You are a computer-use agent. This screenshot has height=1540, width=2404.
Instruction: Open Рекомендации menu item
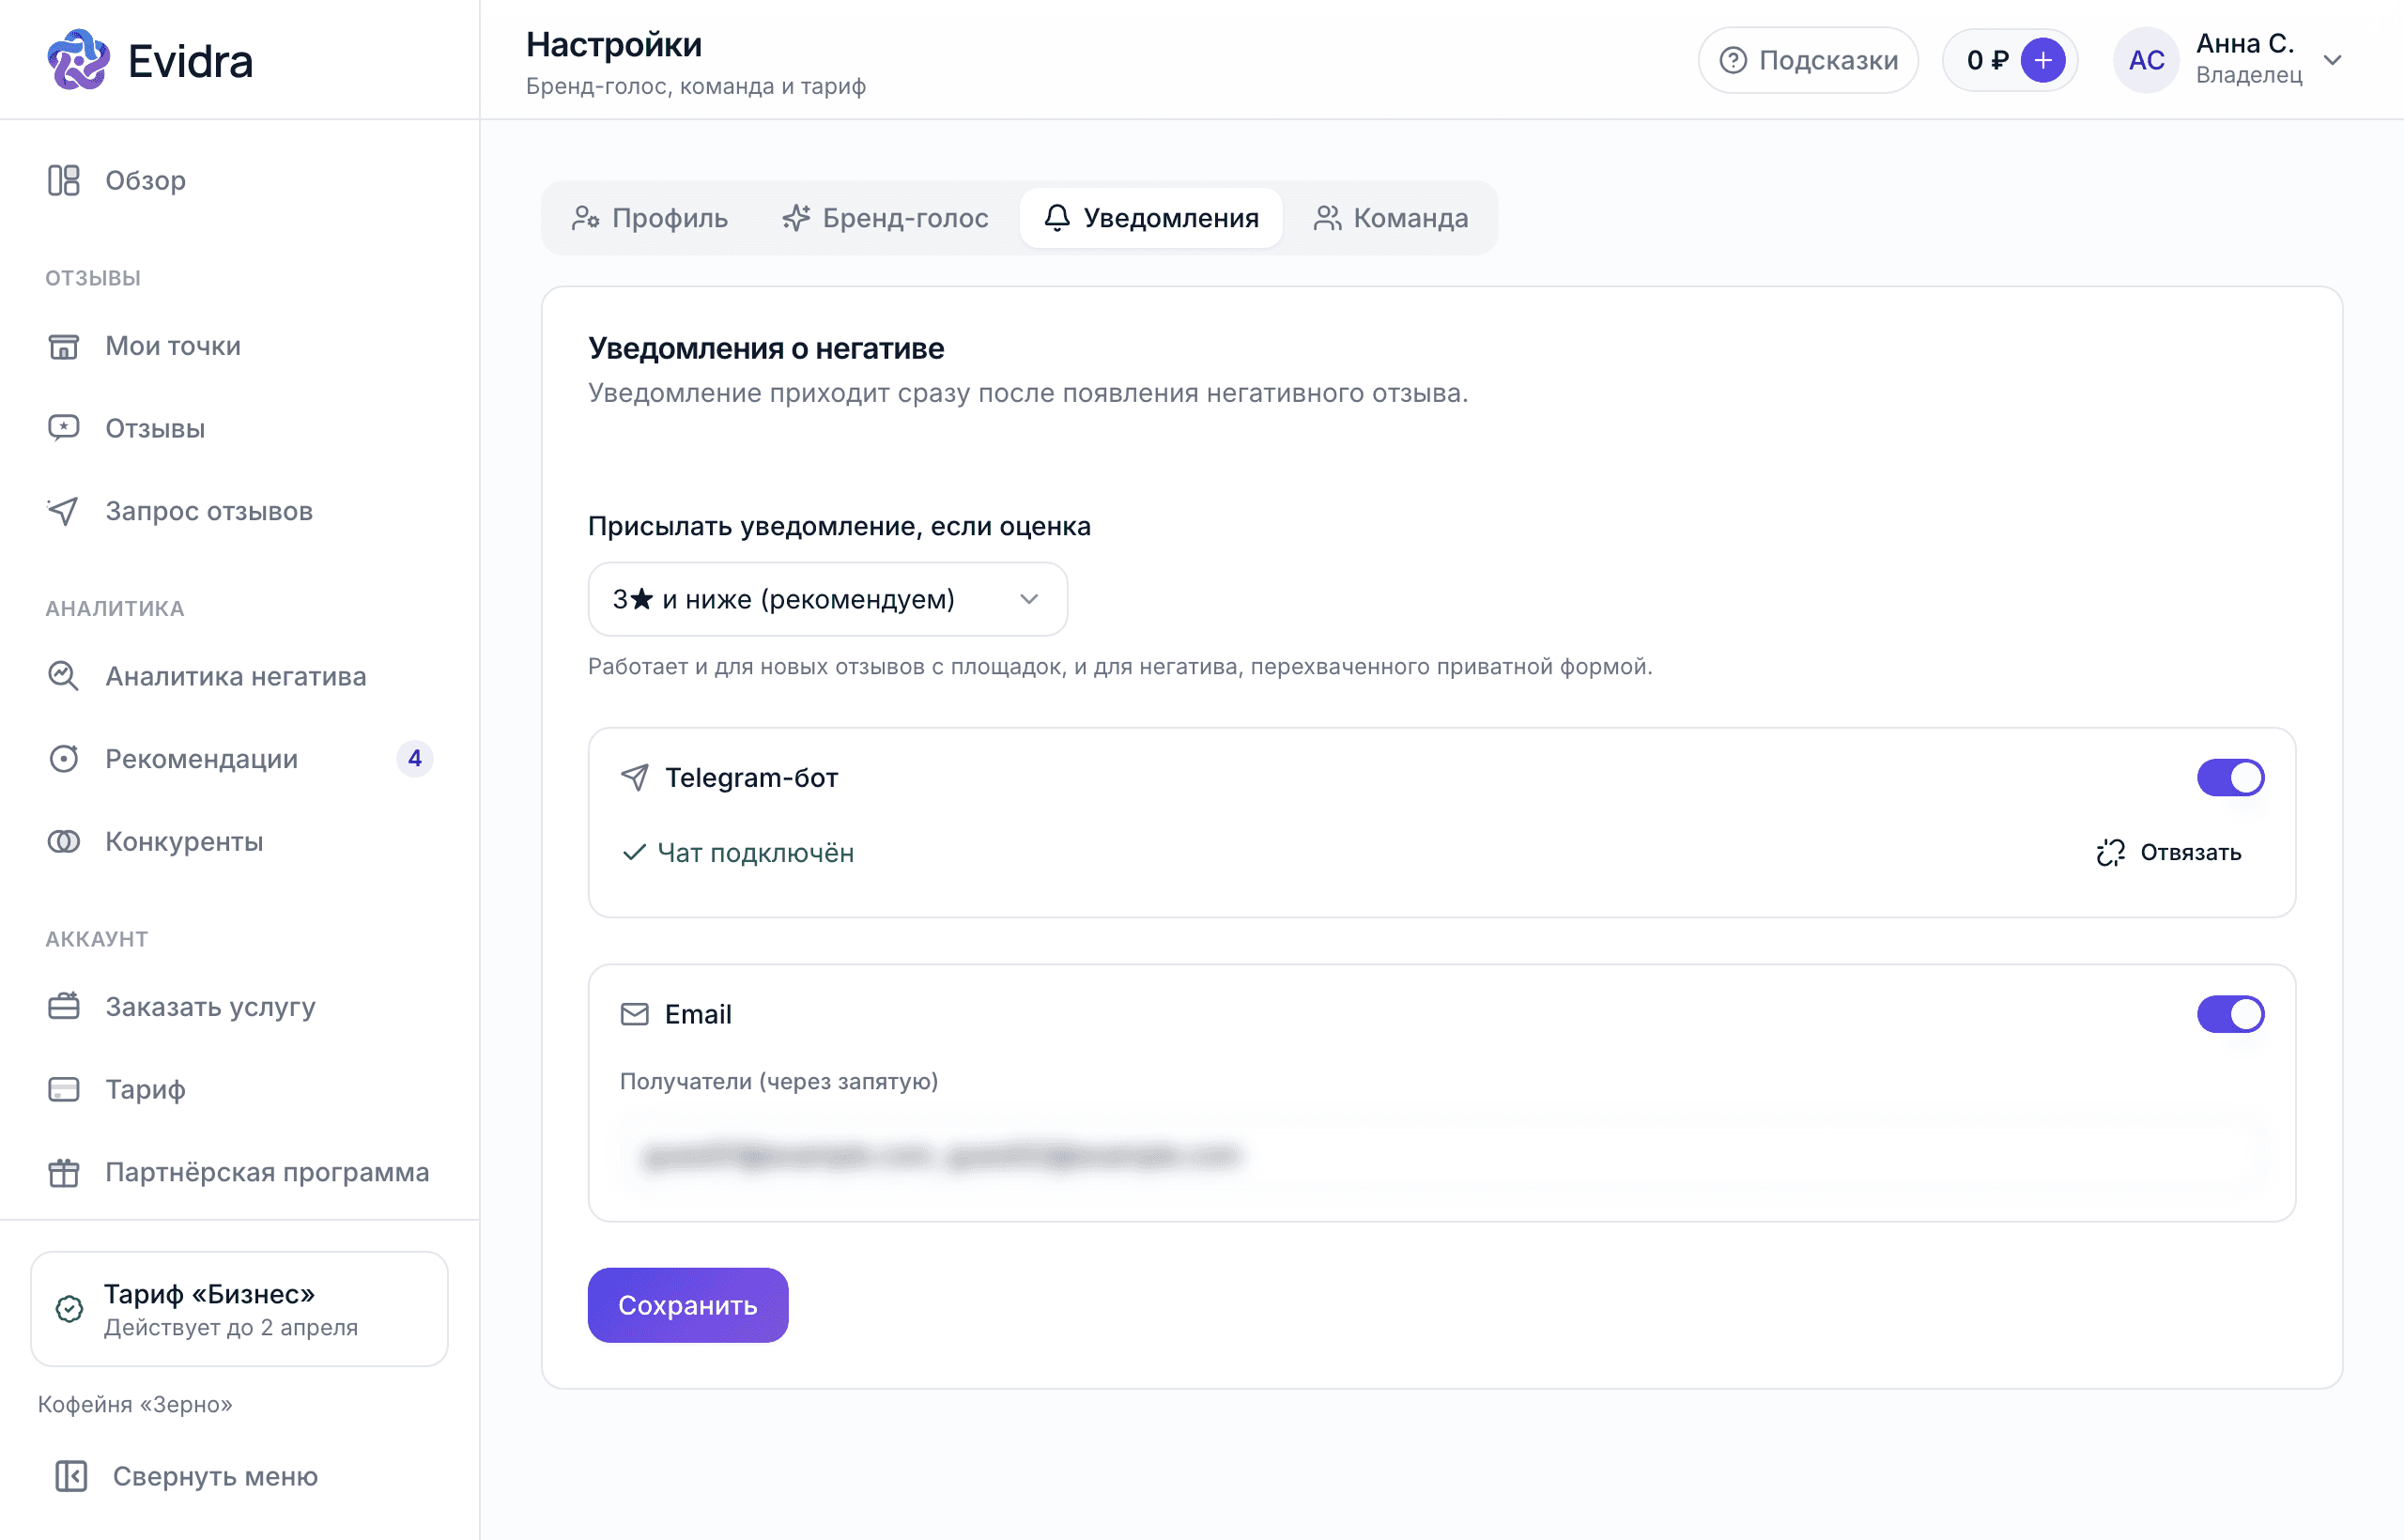240,759
